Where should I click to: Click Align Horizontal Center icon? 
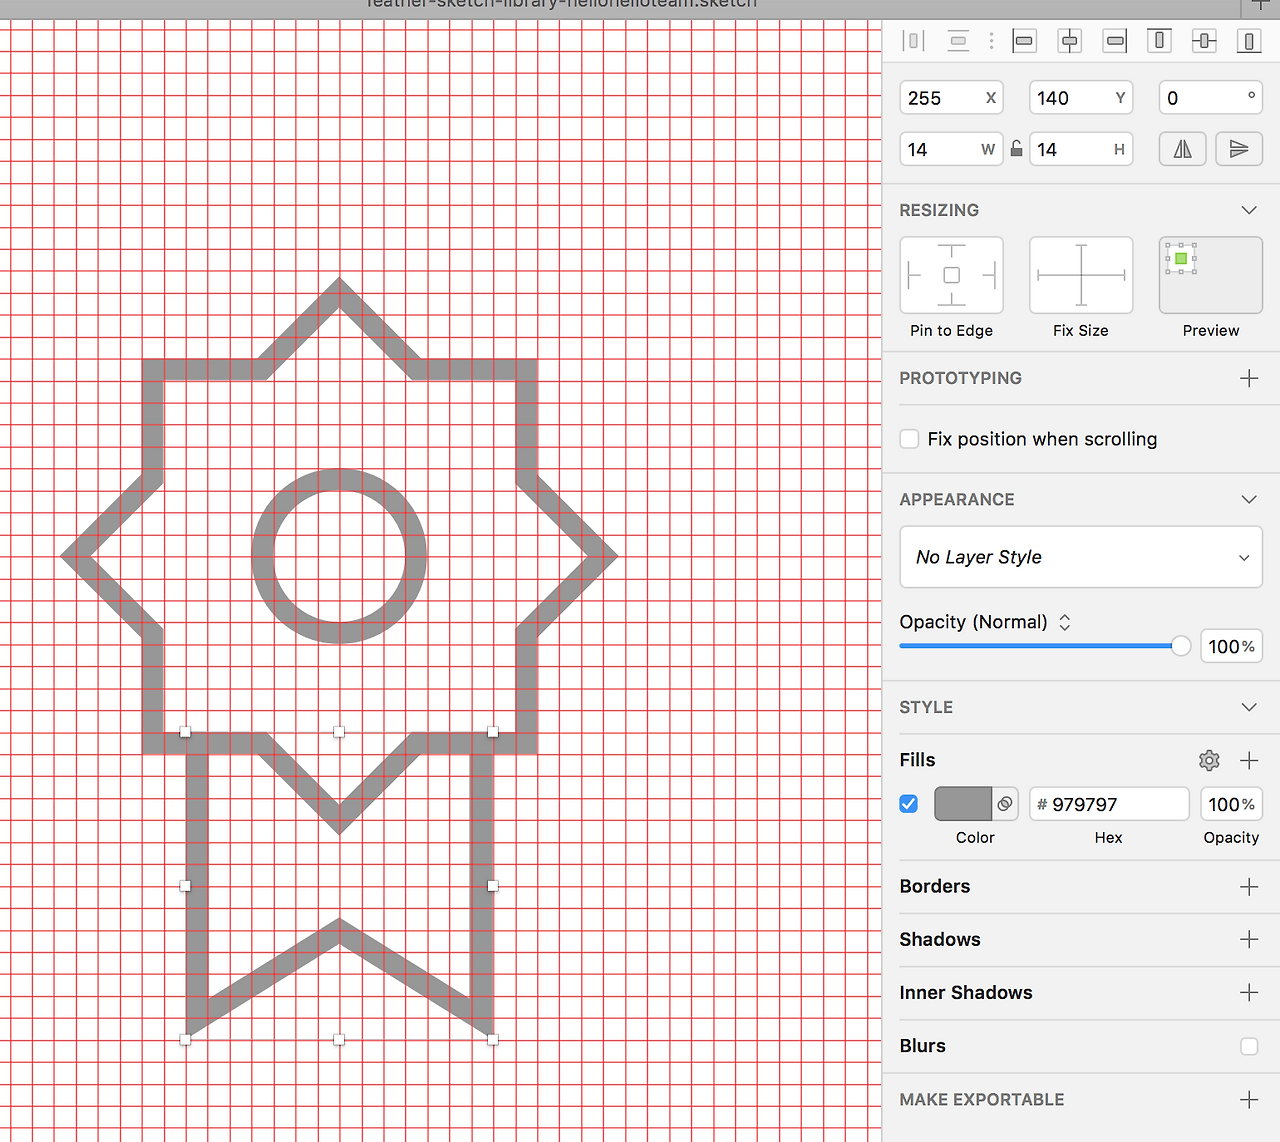click(x=1069, y=41)
